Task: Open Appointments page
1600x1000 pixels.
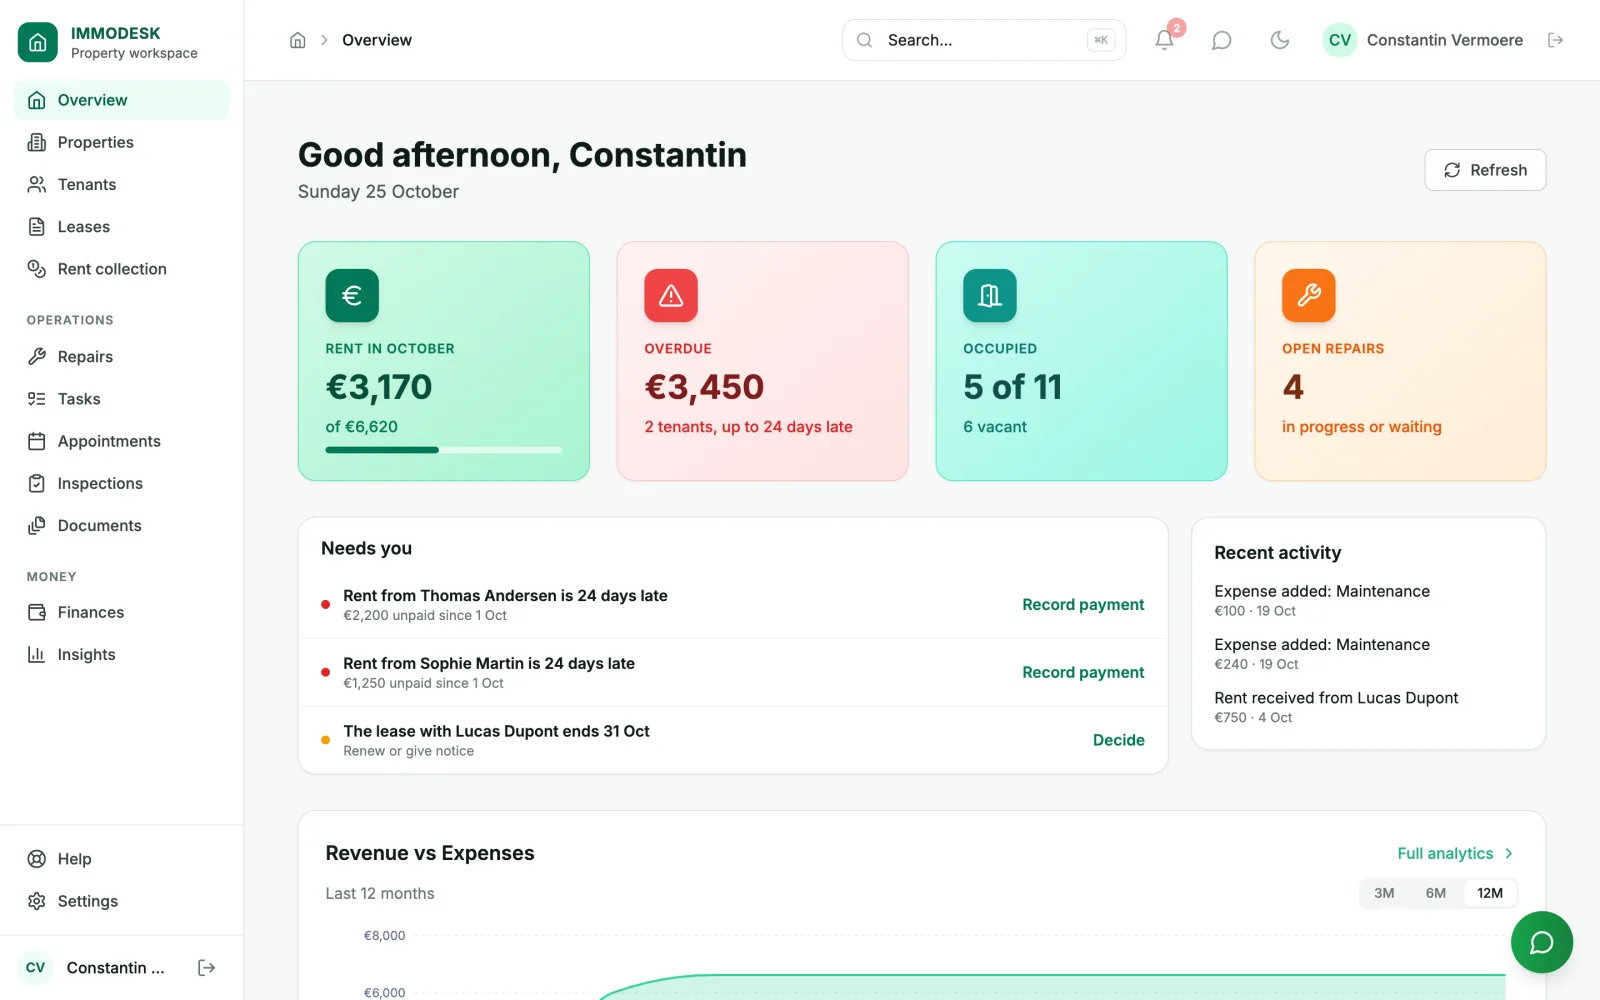Action: click(122, 441)
